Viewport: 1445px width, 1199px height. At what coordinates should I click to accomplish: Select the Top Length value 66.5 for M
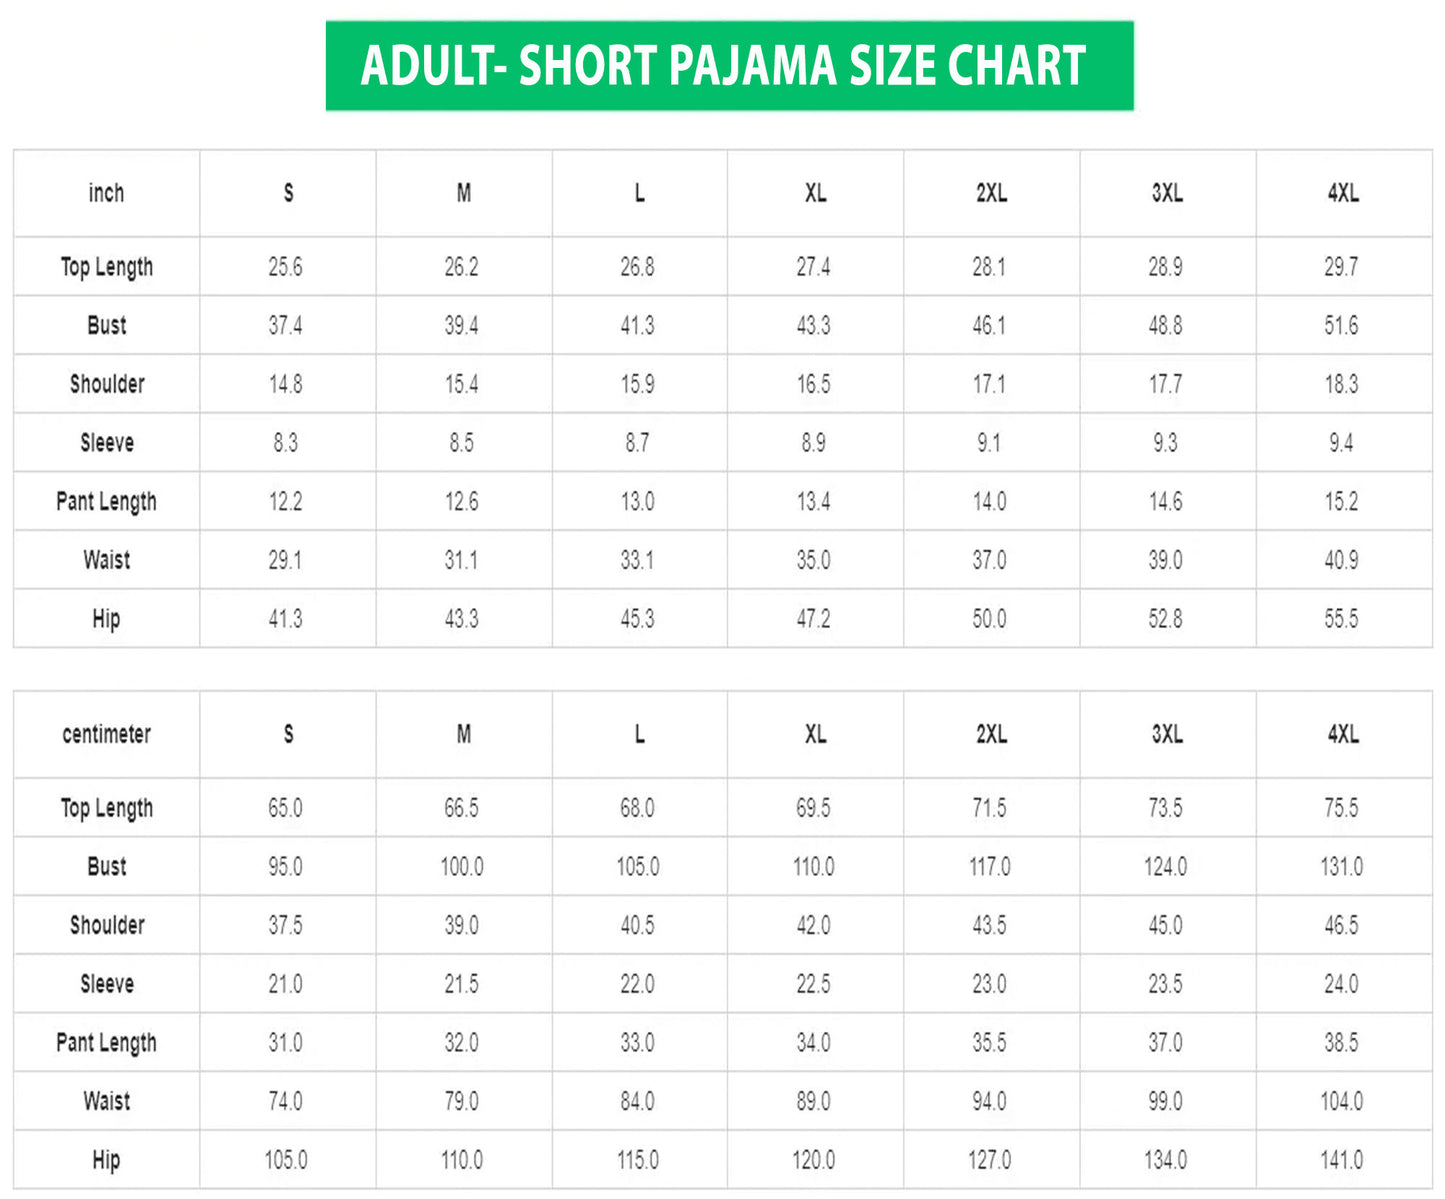coord(461,808)
